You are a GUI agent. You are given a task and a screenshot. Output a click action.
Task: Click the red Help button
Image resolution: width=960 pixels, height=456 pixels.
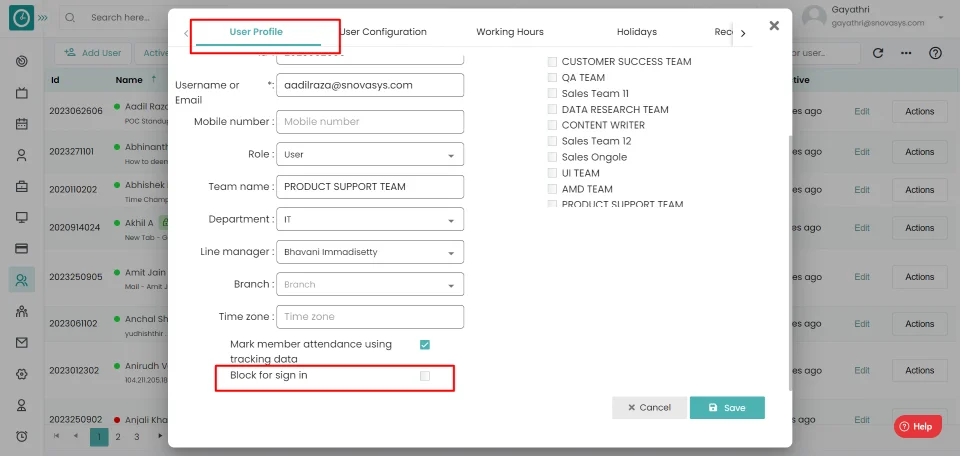pyautogui.click(x=917, y=427)
